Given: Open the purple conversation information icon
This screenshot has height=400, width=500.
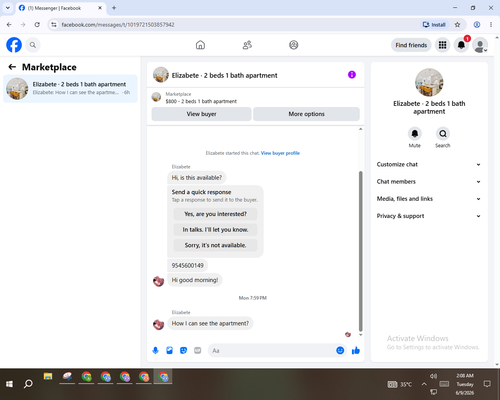Looking at the screenshot, I should (x=352, y=75).
